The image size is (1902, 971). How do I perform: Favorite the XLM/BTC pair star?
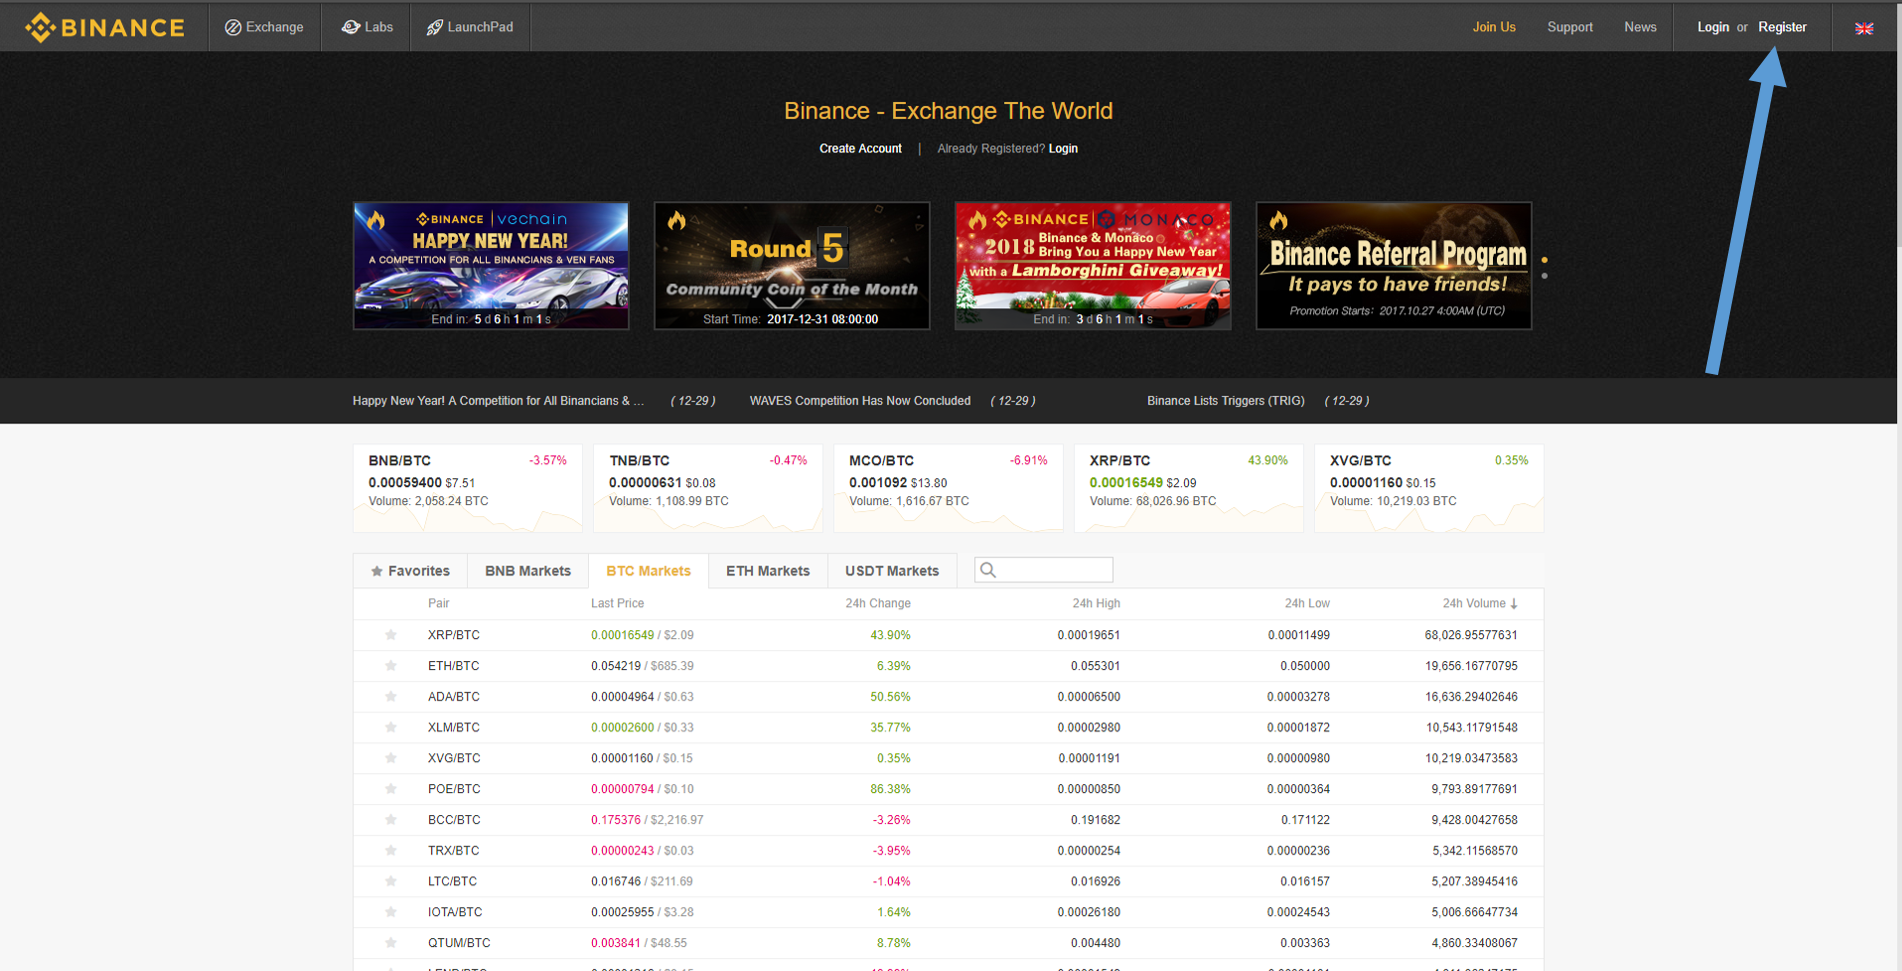pyautogui.click(x=391, y=727)
